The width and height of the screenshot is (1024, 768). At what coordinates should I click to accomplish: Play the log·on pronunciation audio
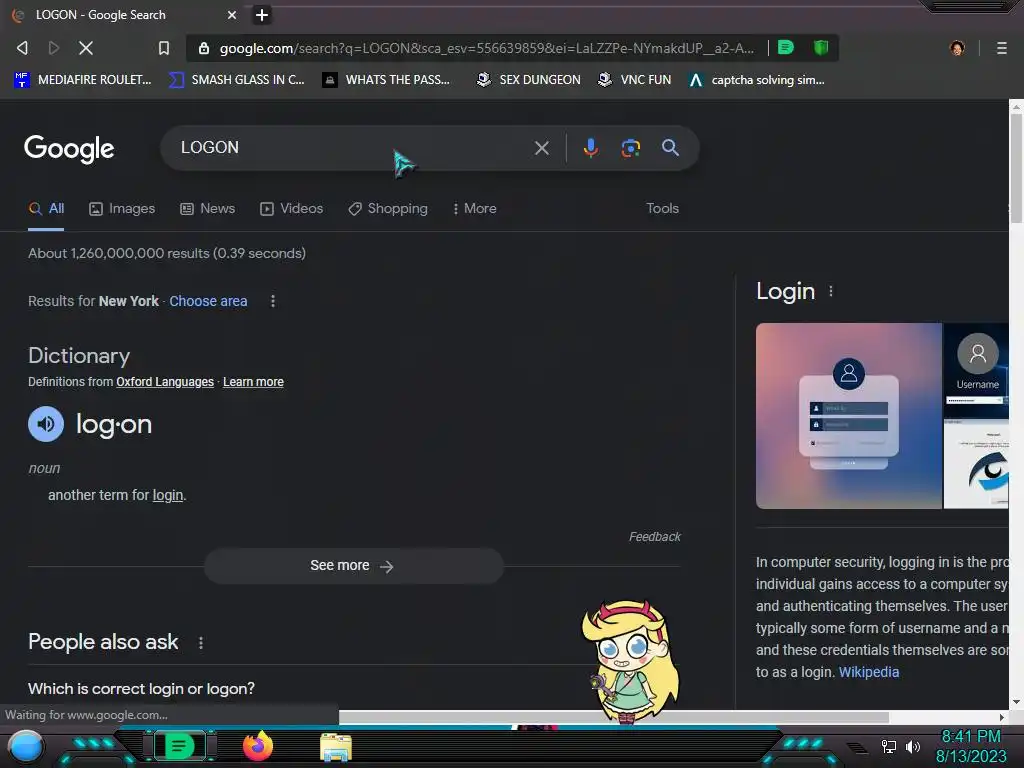point(46,424)
